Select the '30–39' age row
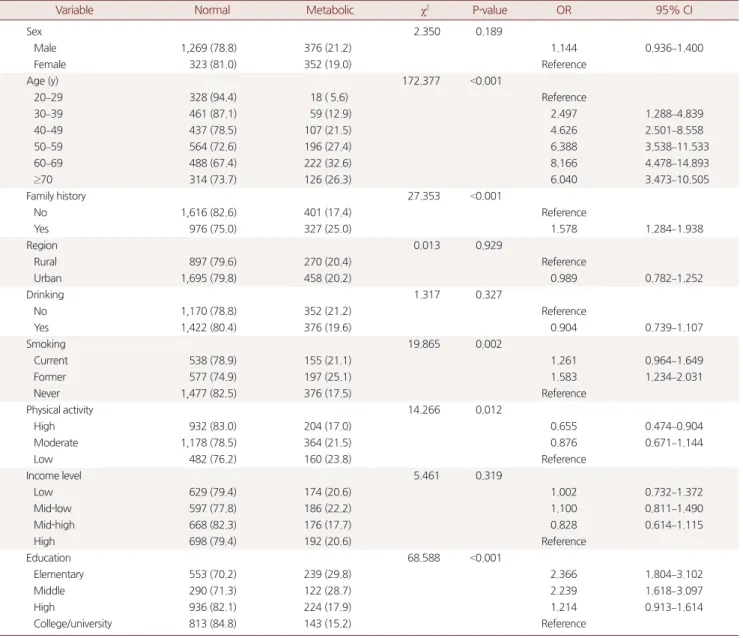This screenshot has height=638, width=743. pyautogui.click(x=48, y=114)
